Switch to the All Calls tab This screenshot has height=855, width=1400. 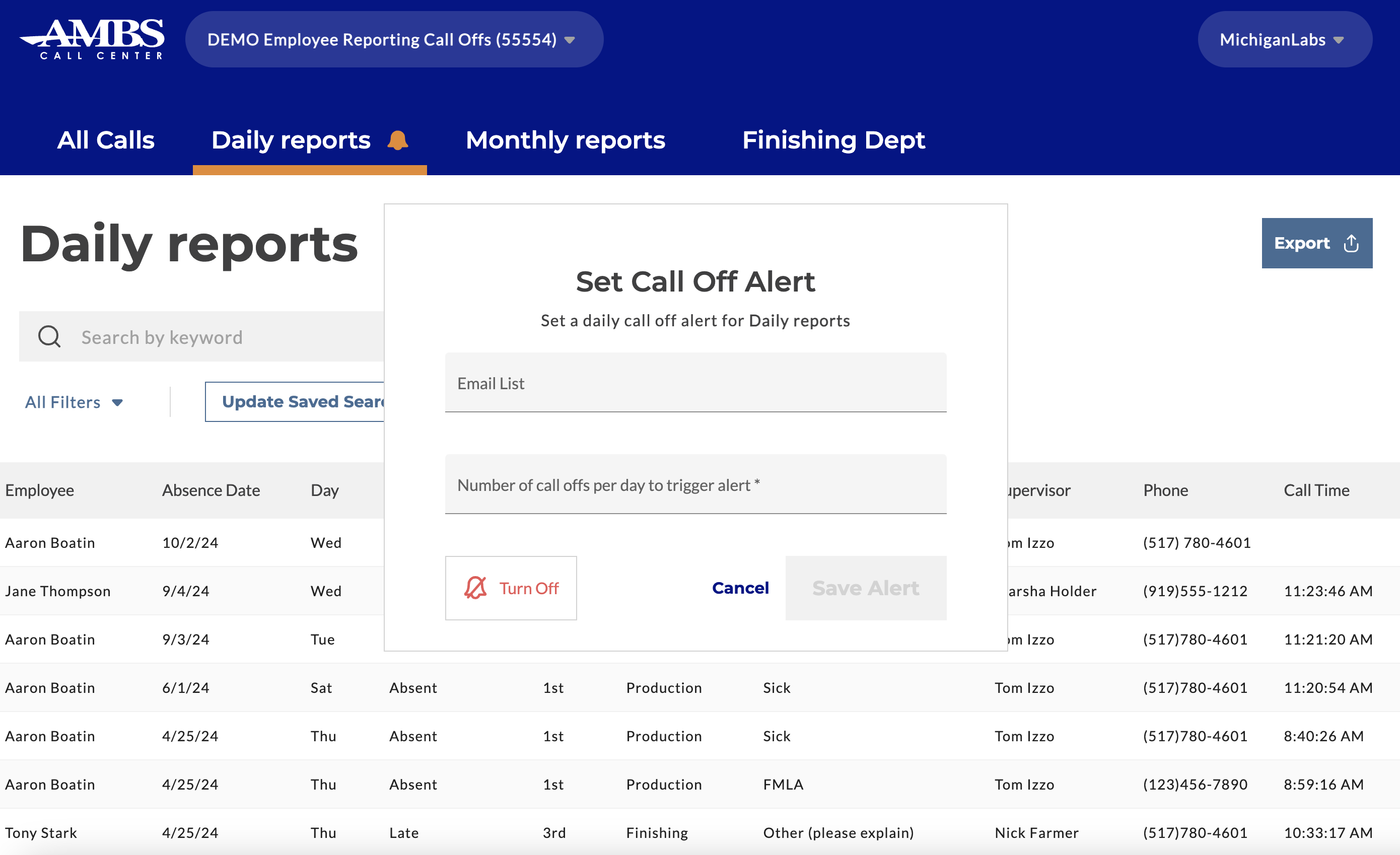tap(106, 140)
